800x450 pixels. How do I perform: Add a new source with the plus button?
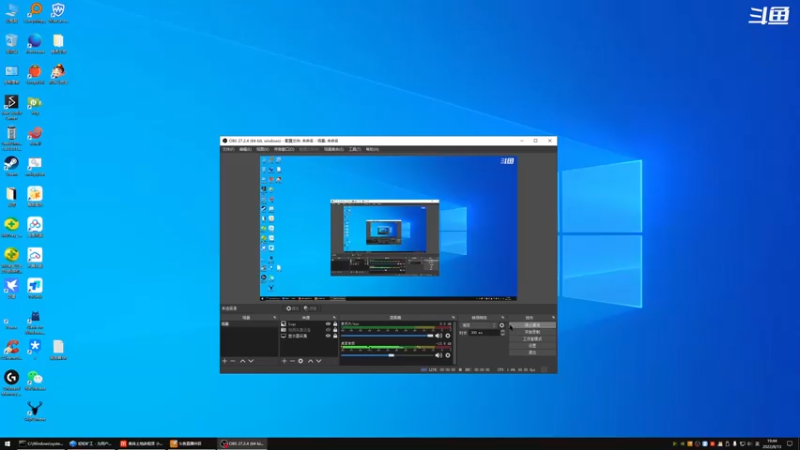coord(284,361)
